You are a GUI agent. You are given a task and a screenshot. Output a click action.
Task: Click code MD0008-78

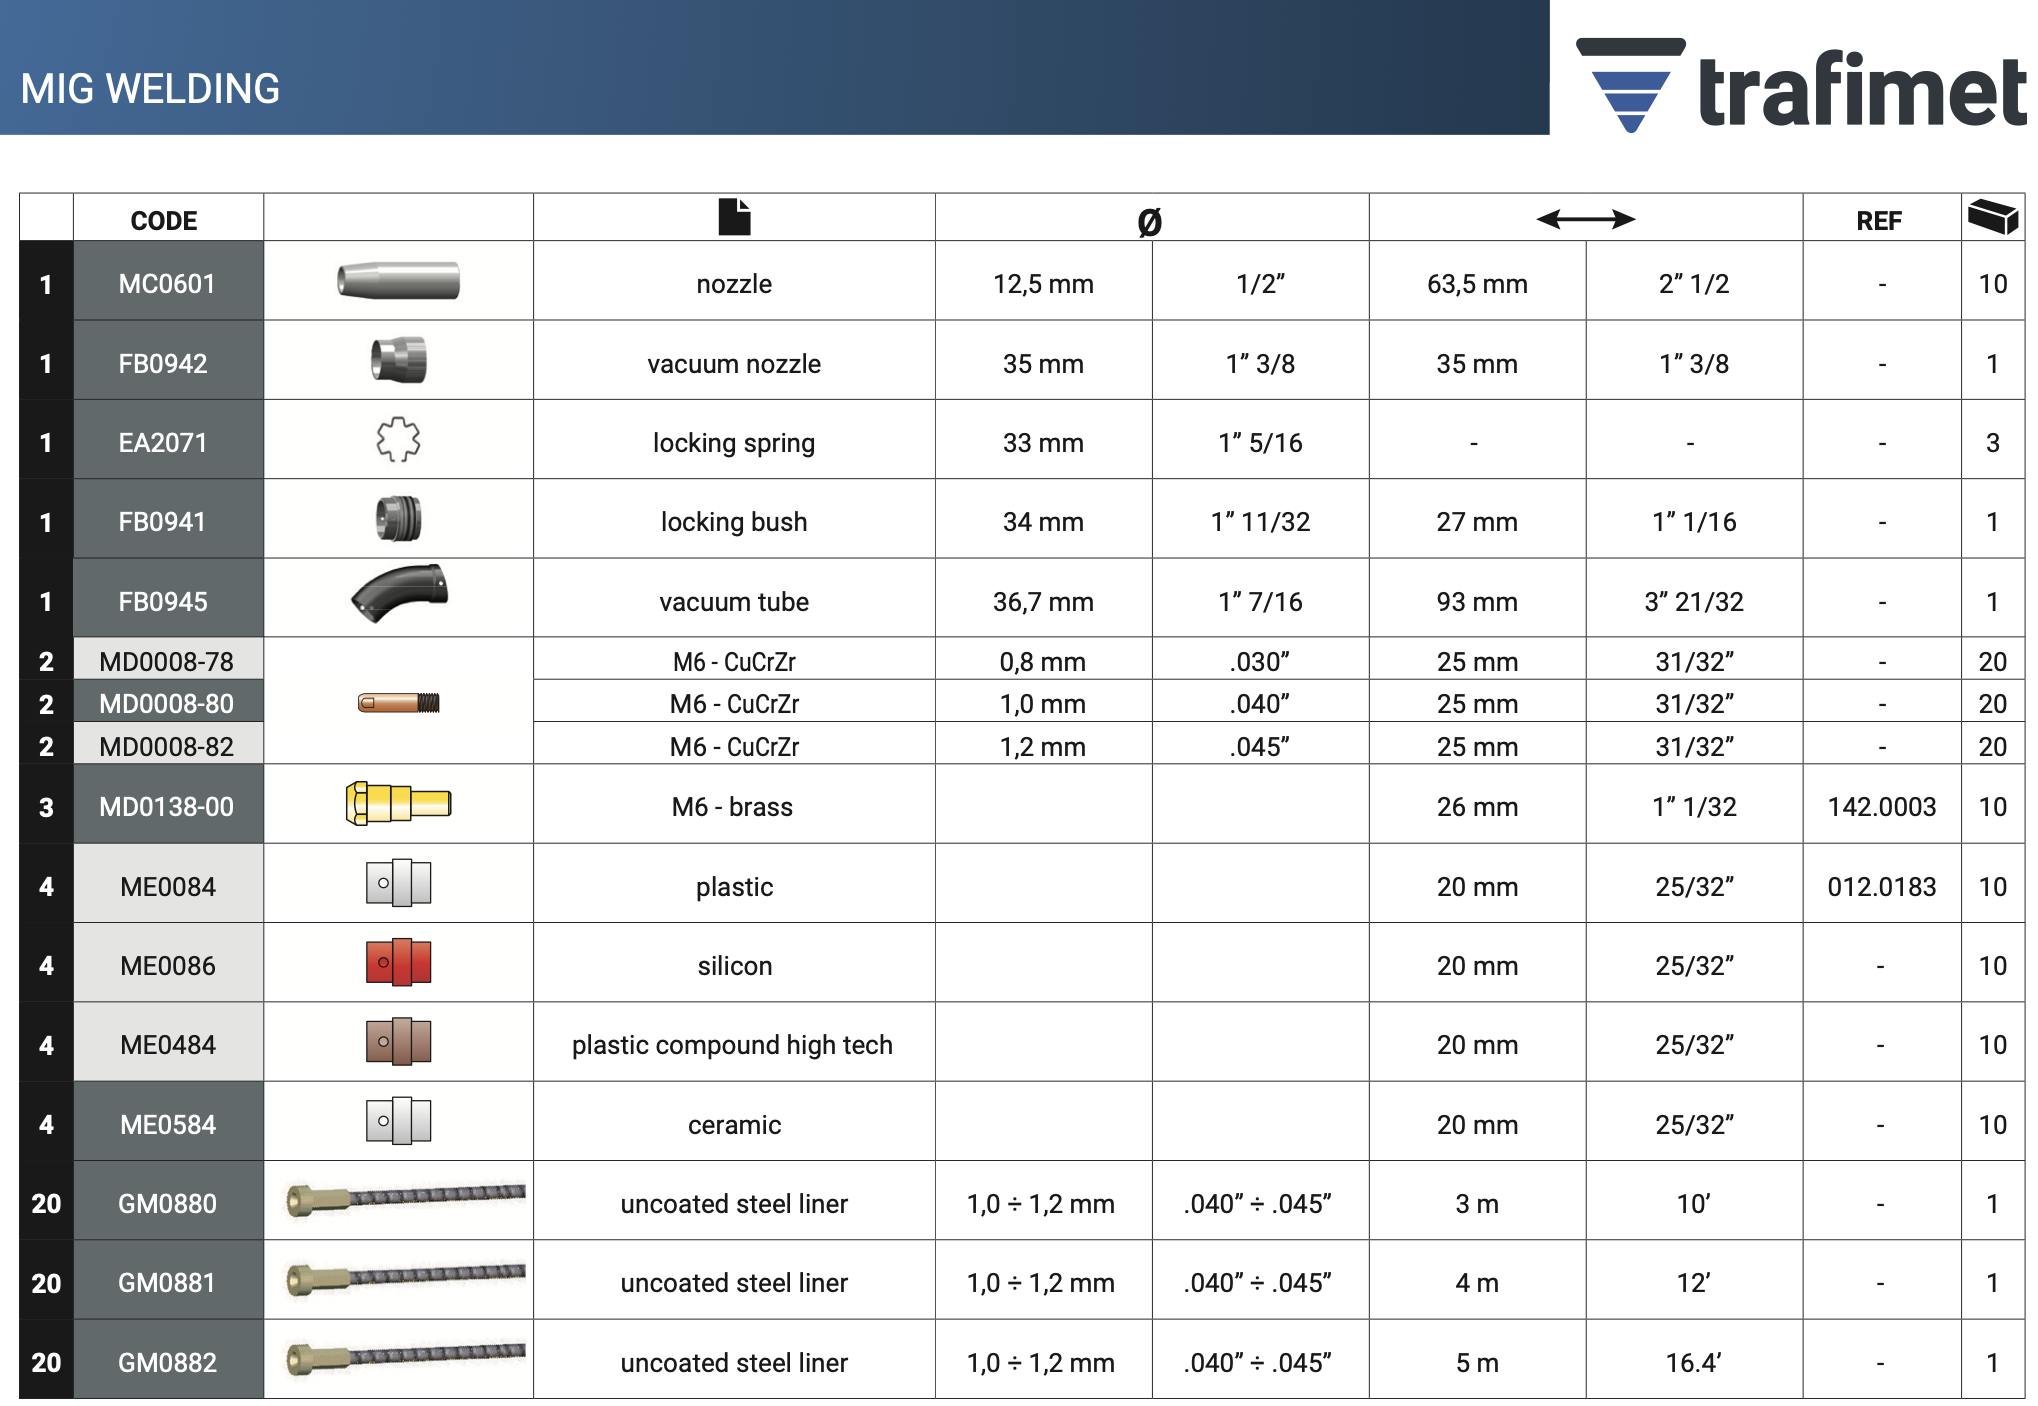click(x=166, y=662)
